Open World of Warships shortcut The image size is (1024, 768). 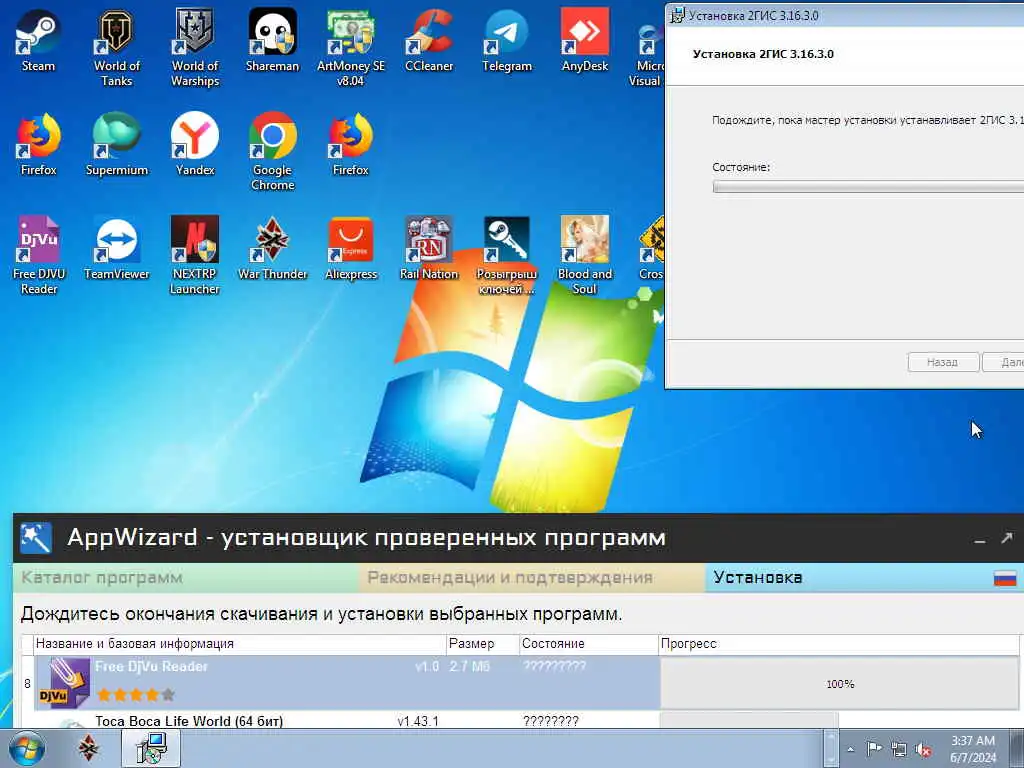coord(195,47)
